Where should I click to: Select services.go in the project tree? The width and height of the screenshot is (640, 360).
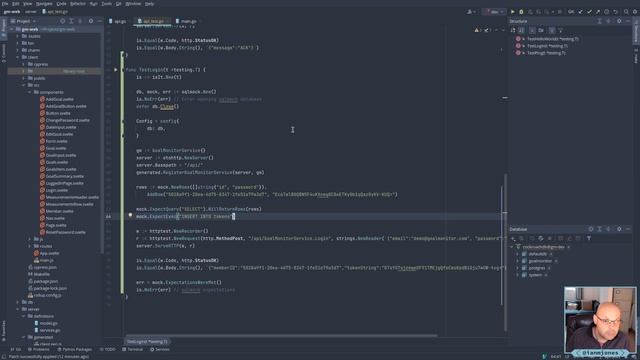click(x=47, y=330)
